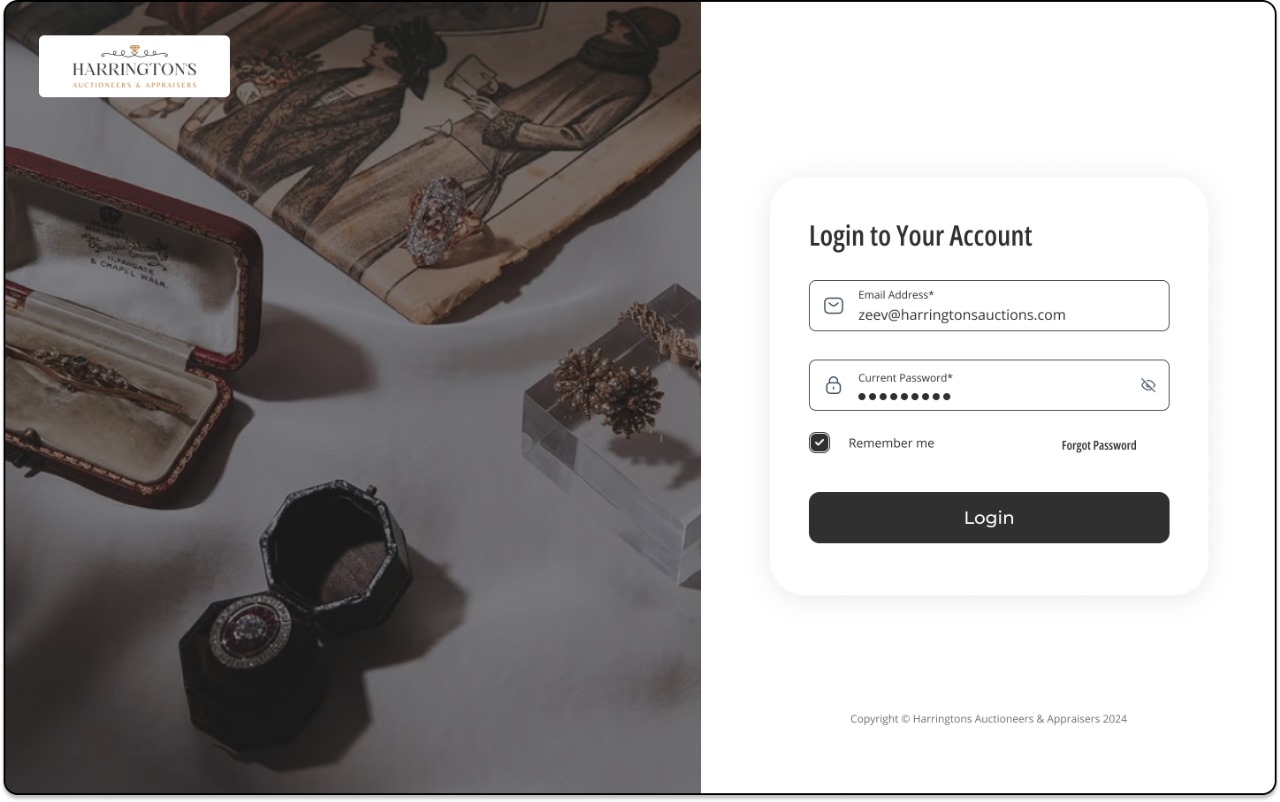Click the Login to Your Account heading
The image size is (1280, 802).
tap(920, 236)
